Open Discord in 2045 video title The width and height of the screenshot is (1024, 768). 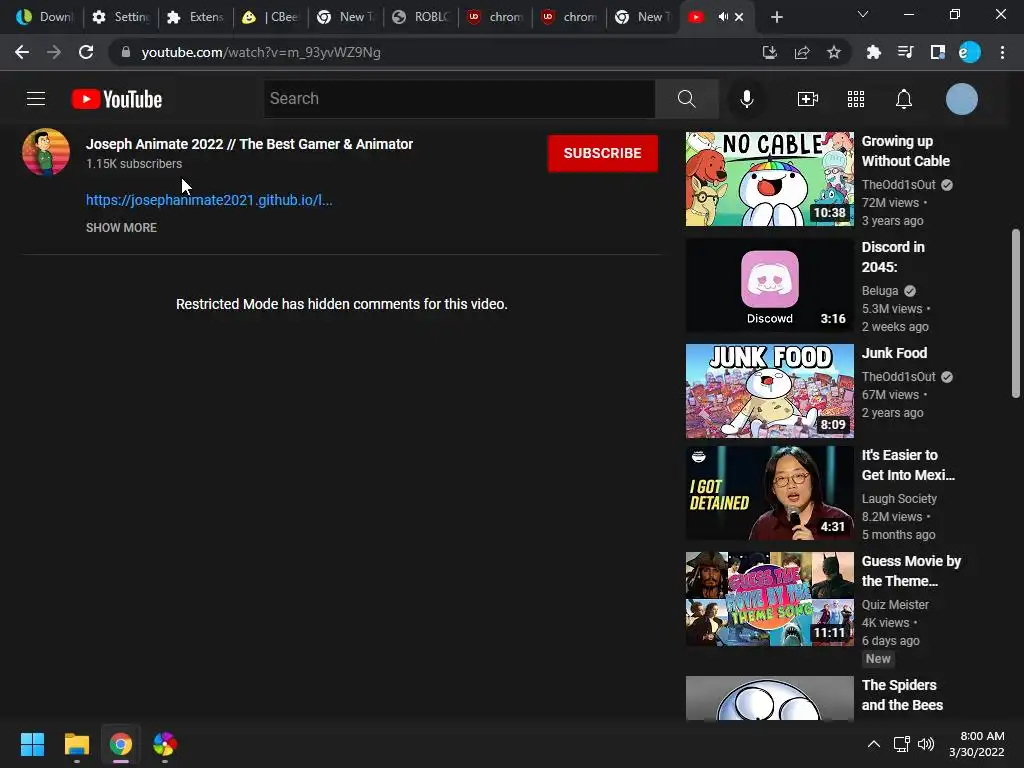click(x=893, y=257)
